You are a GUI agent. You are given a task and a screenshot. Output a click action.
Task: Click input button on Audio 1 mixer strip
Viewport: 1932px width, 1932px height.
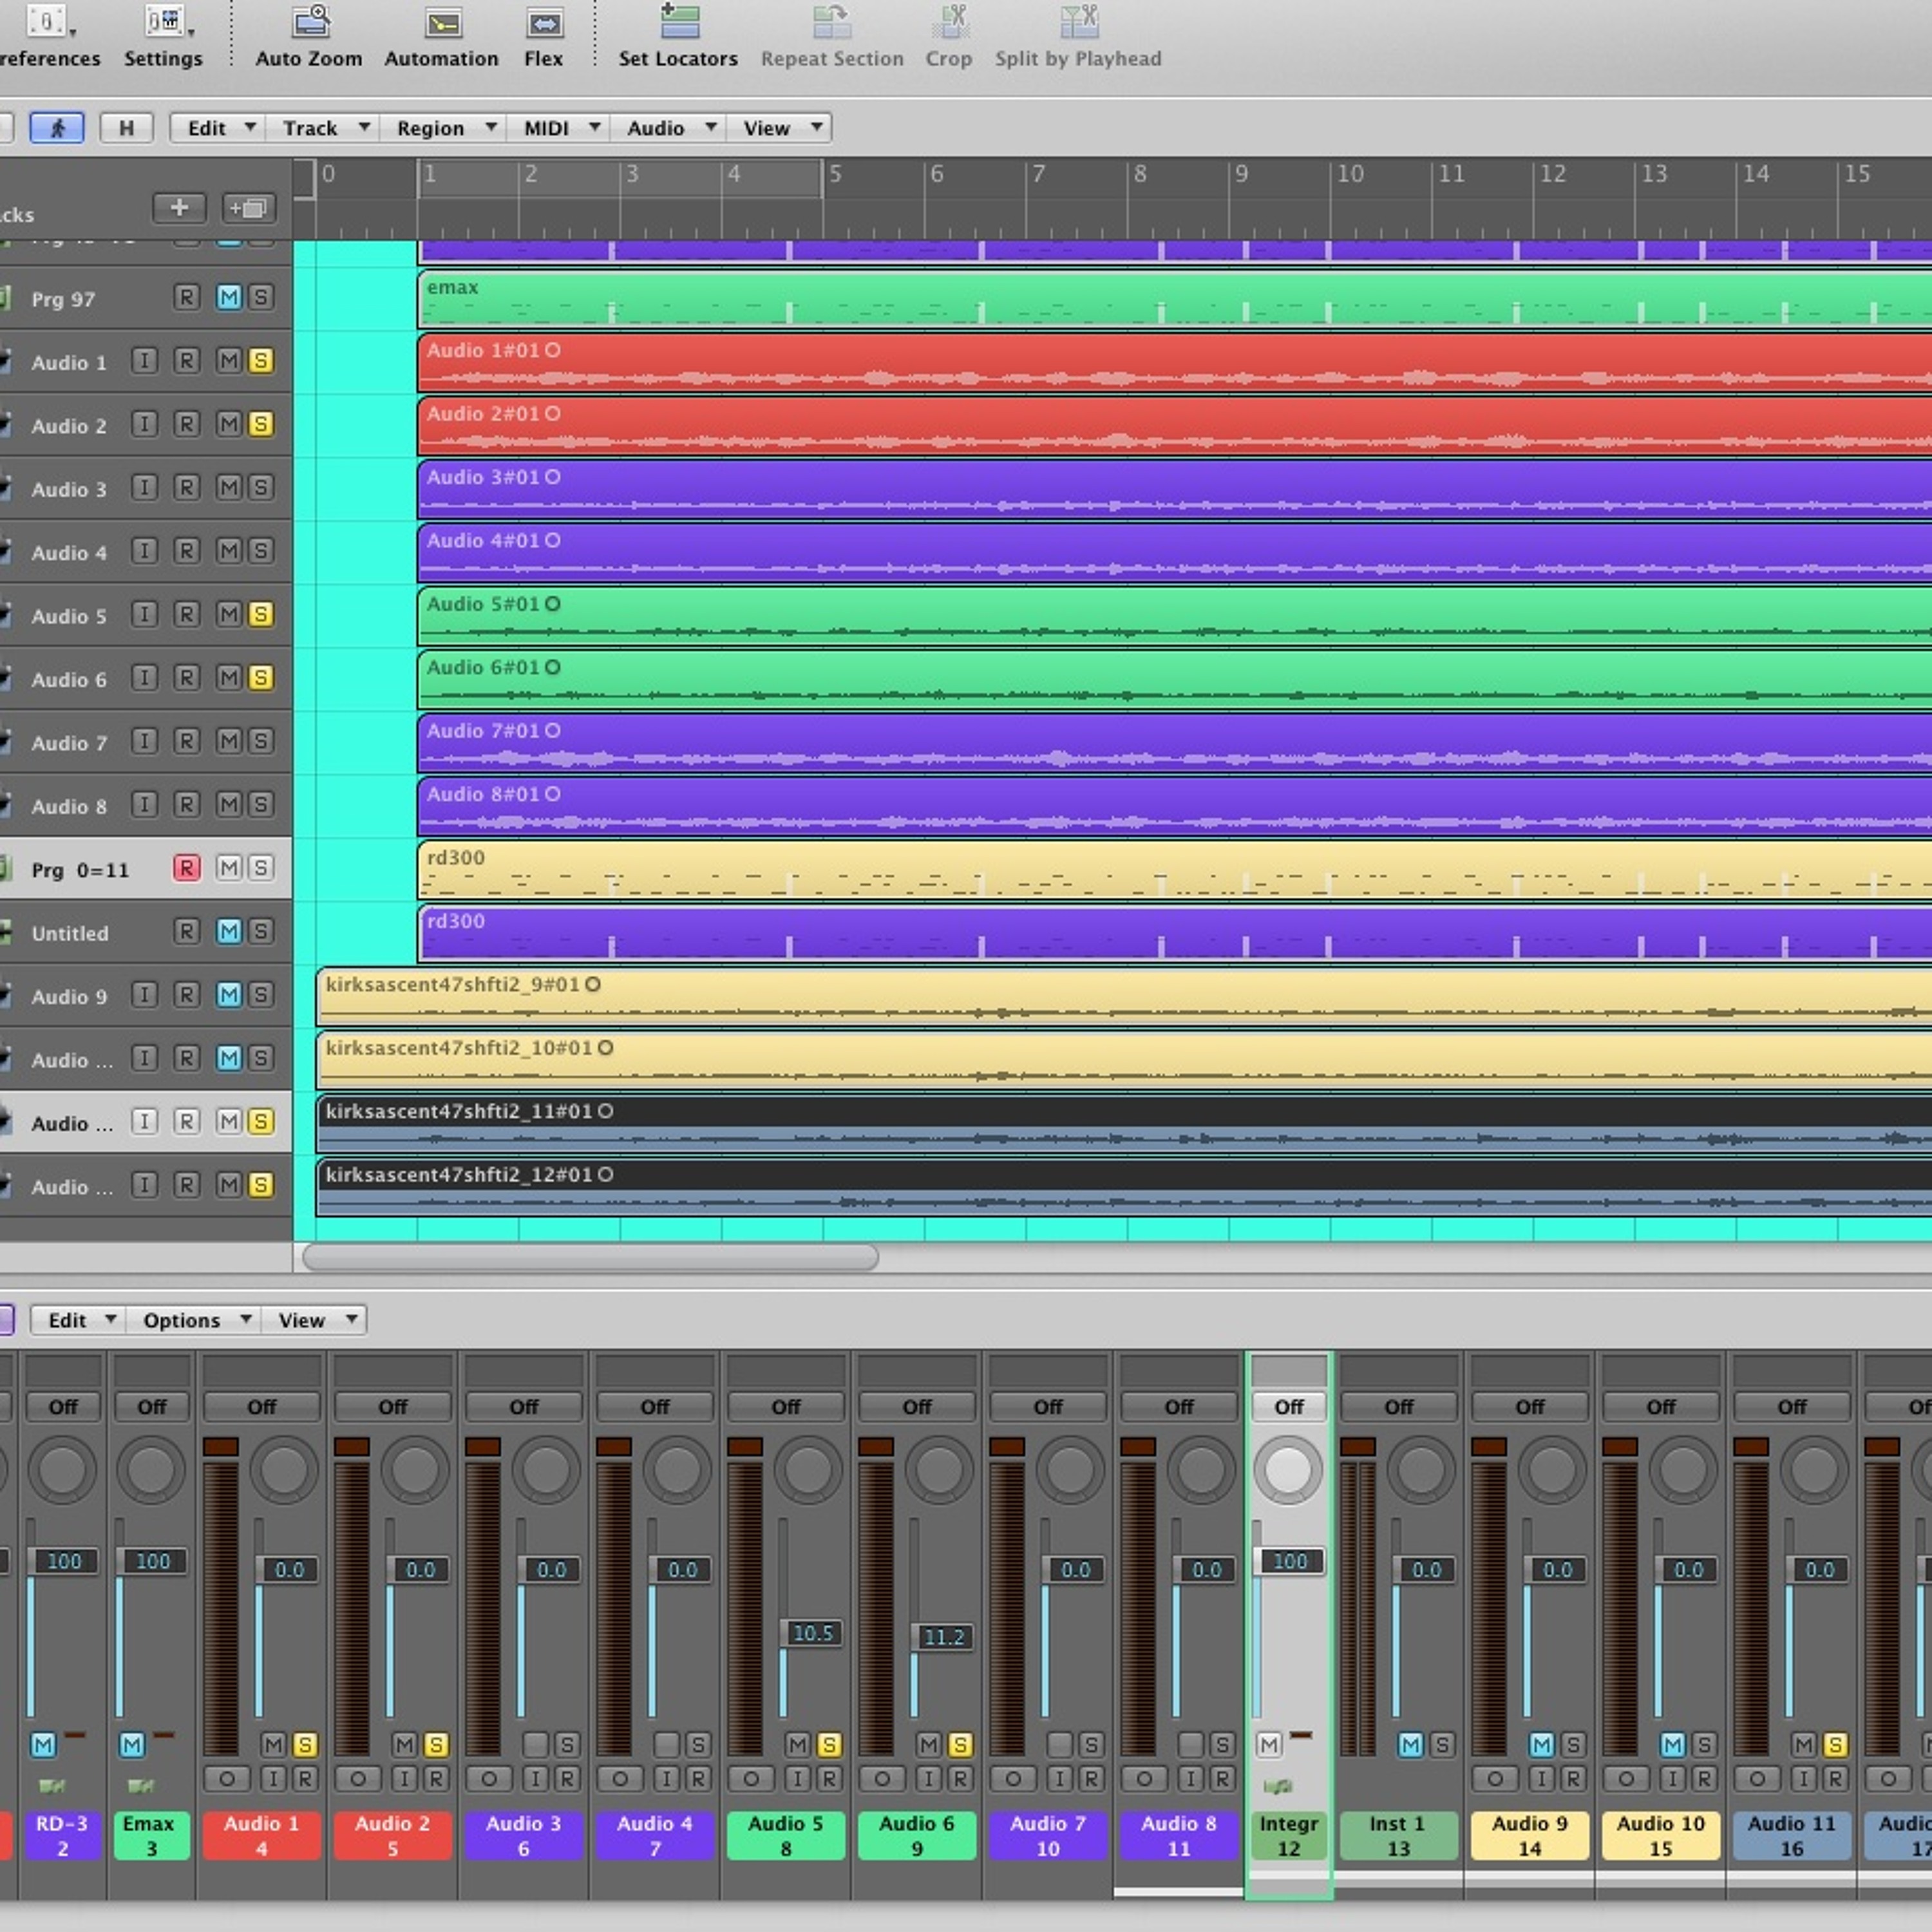pyautogui.click(x=273, y=1779)
